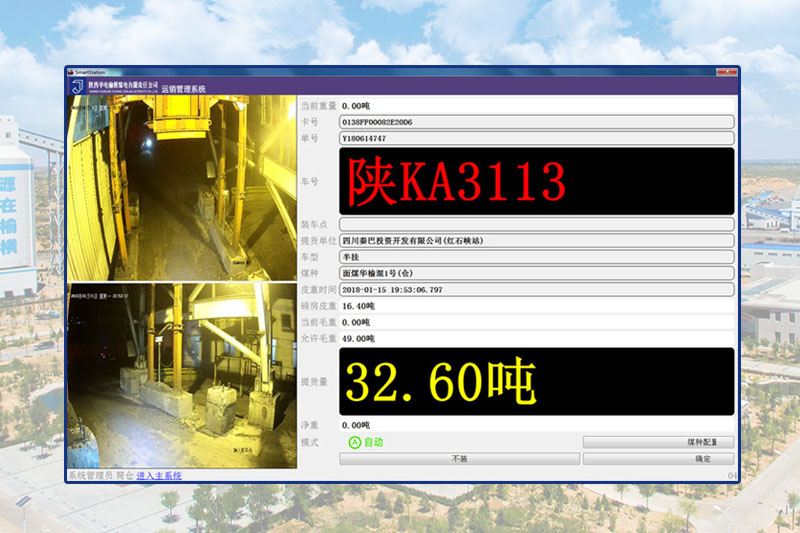Select the 煤种 coal type field

[x=536, y=273]
